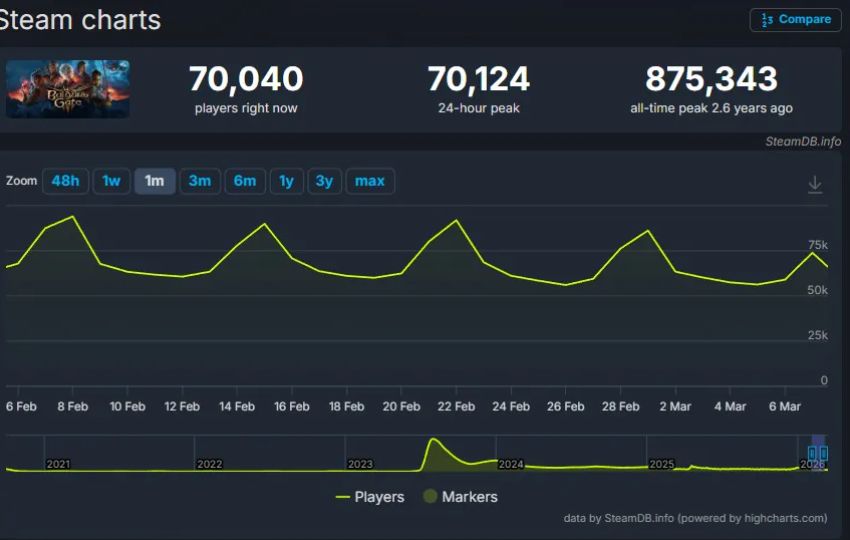
Task: Click the 25k y-axis label
Action: (x=817, y=336)
